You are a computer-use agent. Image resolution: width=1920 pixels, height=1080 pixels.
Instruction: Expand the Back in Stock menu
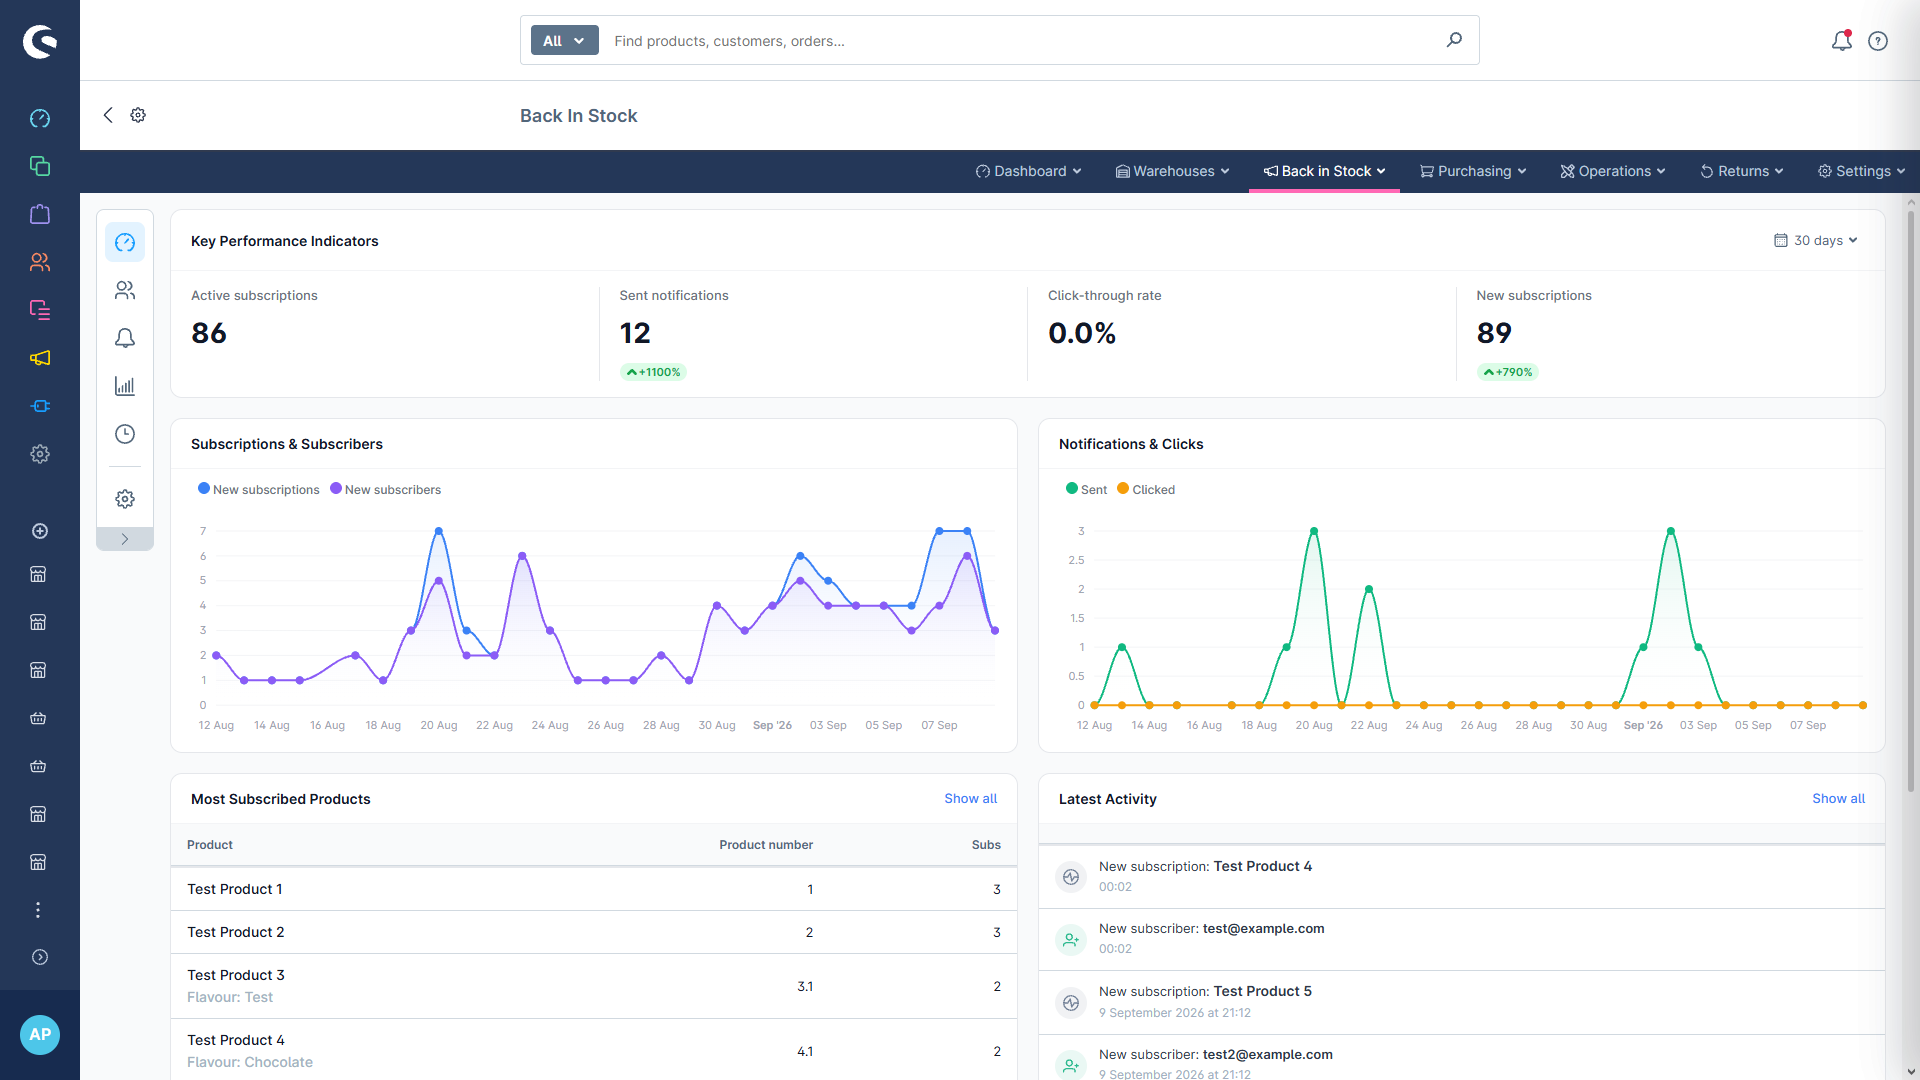coord(1324,171)
